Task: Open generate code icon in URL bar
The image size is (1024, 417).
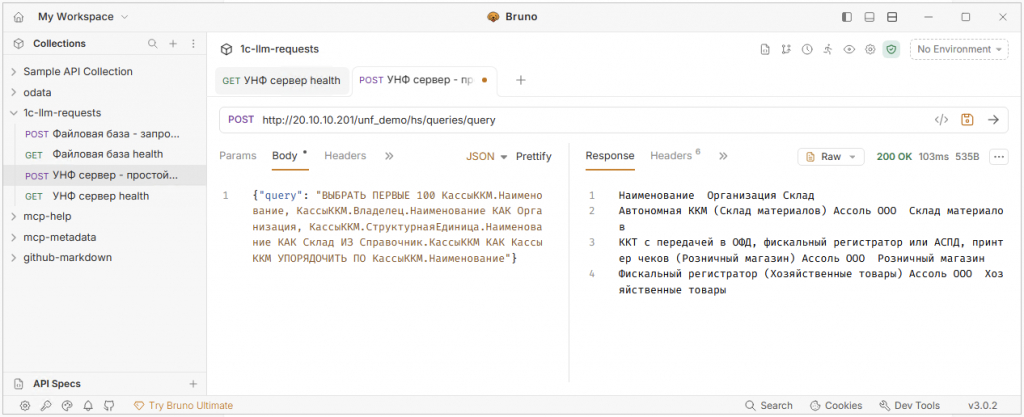Action: (941, 120)
